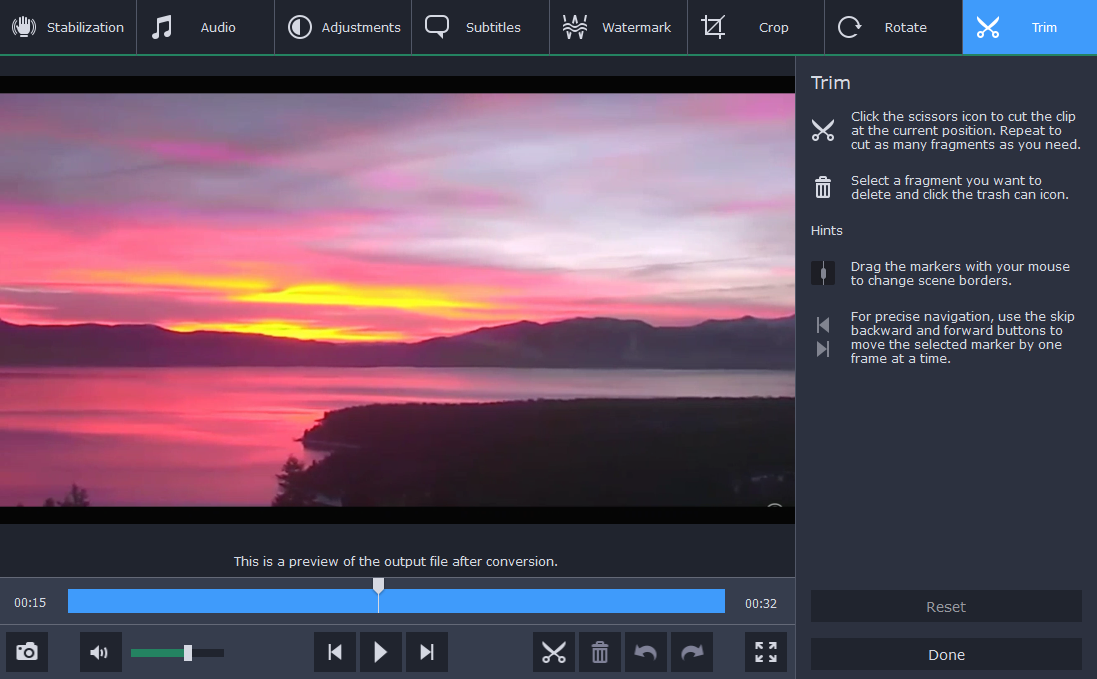Image resolution: width=1097 pixels, height=679 pixels.
Task: Switch to the Rotate tab
Action: [892, 27]
